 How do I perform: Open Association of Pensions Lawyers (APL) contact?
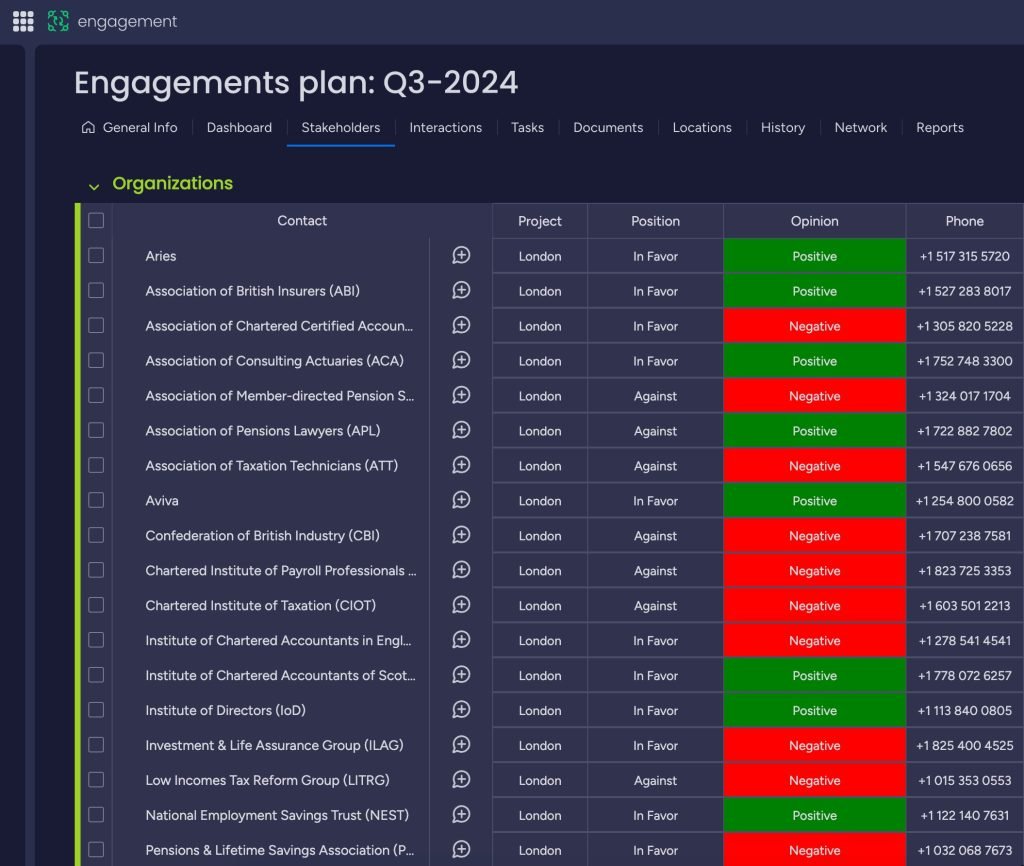point(263,431)
